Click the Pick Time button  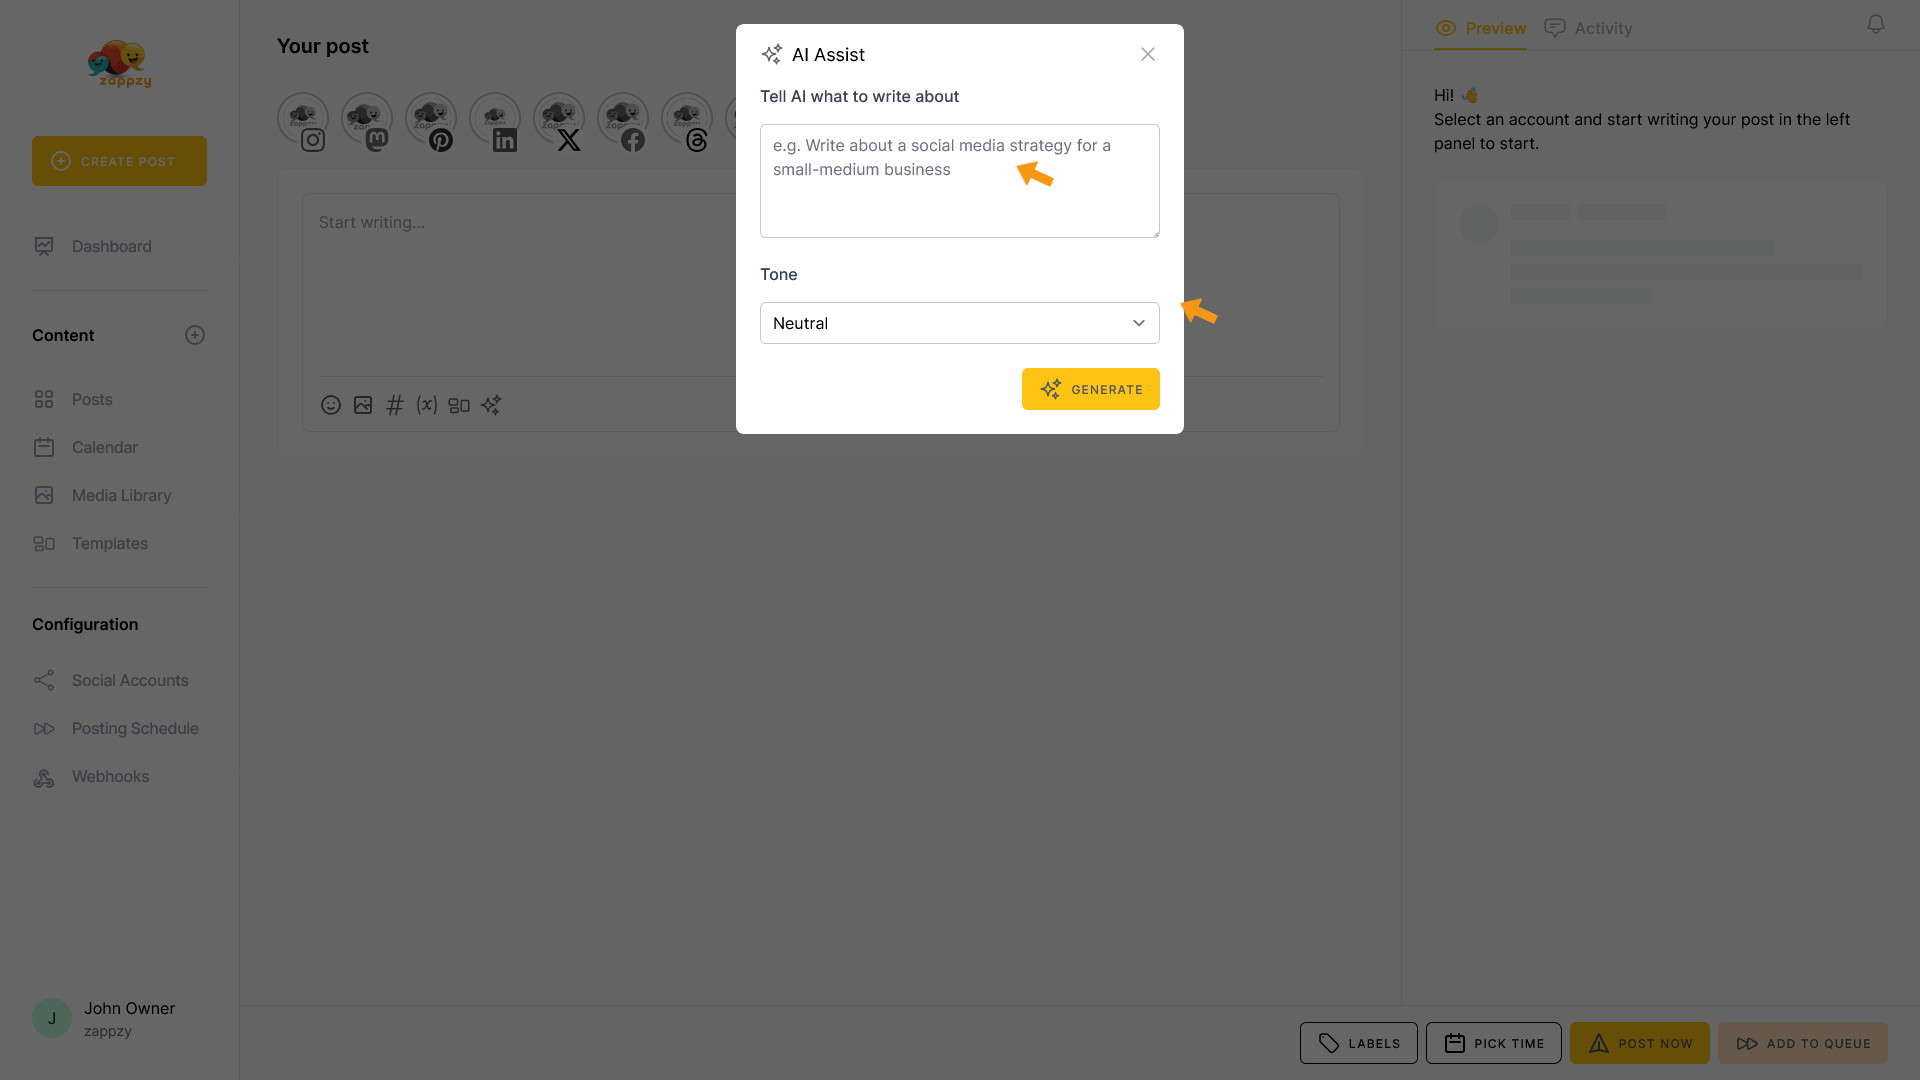(x=1493, y=1043)
